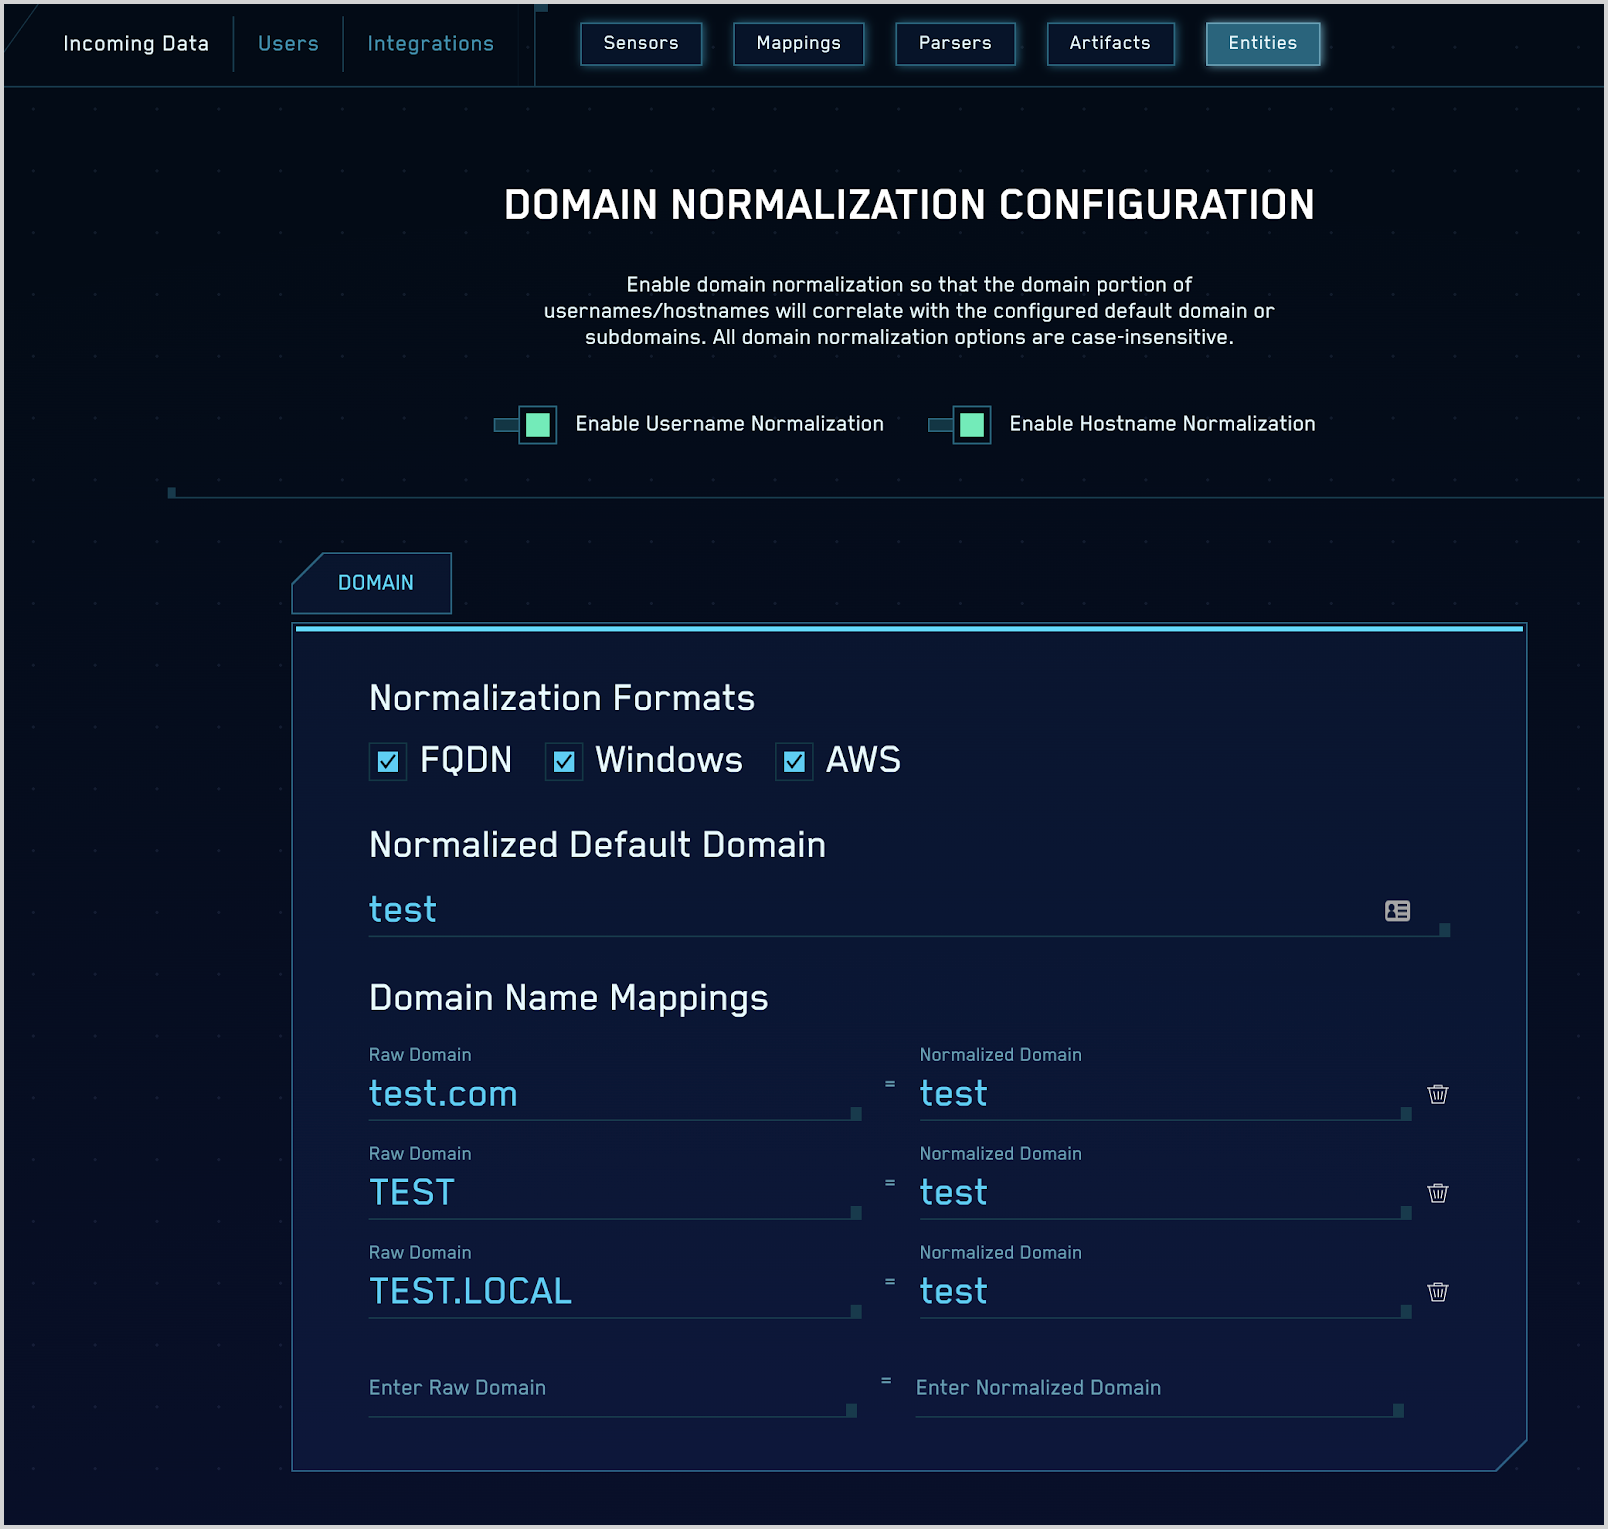
Task: Delete the TEST domain mapping
Action: tap(1437, 1192)
